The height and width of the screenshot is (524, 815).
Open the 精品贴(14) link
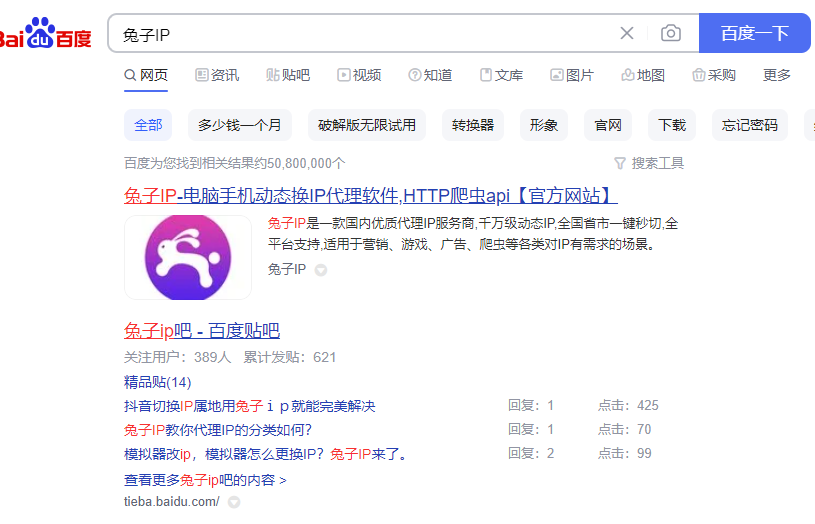[x=157, y=382]
